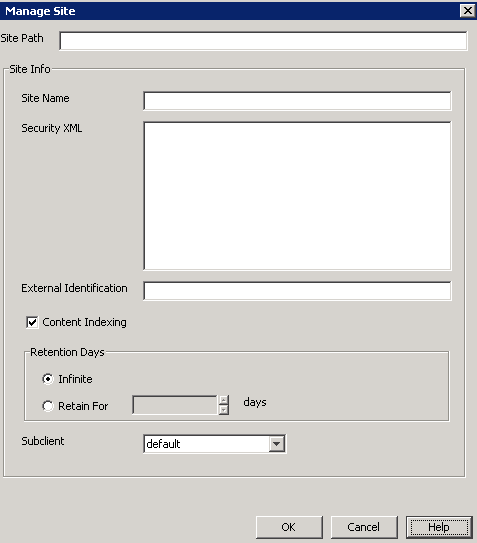Select the Infinite retention radio button
477x543 pixels.
[x=48, y=379]
